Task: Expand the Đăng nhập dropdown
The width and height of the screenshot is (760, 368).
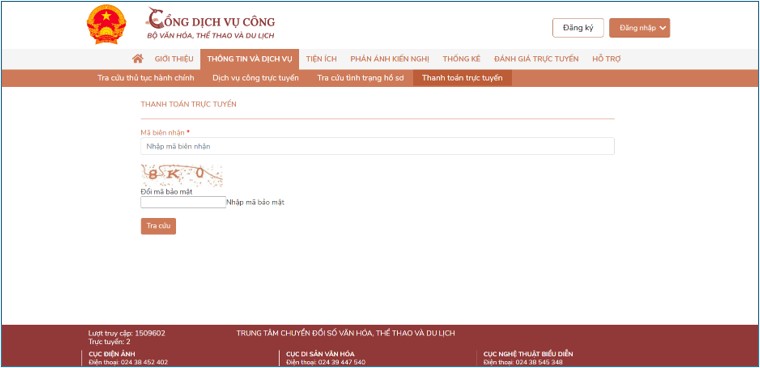Action: point(639,28)
